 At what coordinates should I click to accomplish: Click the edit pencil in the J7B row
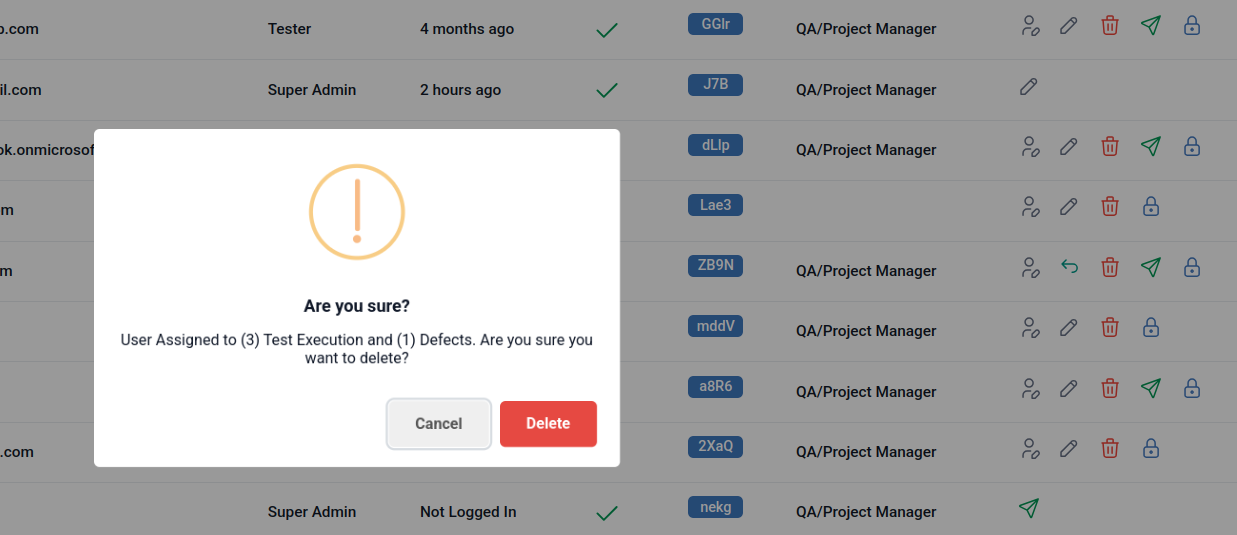pos(1028,87)
